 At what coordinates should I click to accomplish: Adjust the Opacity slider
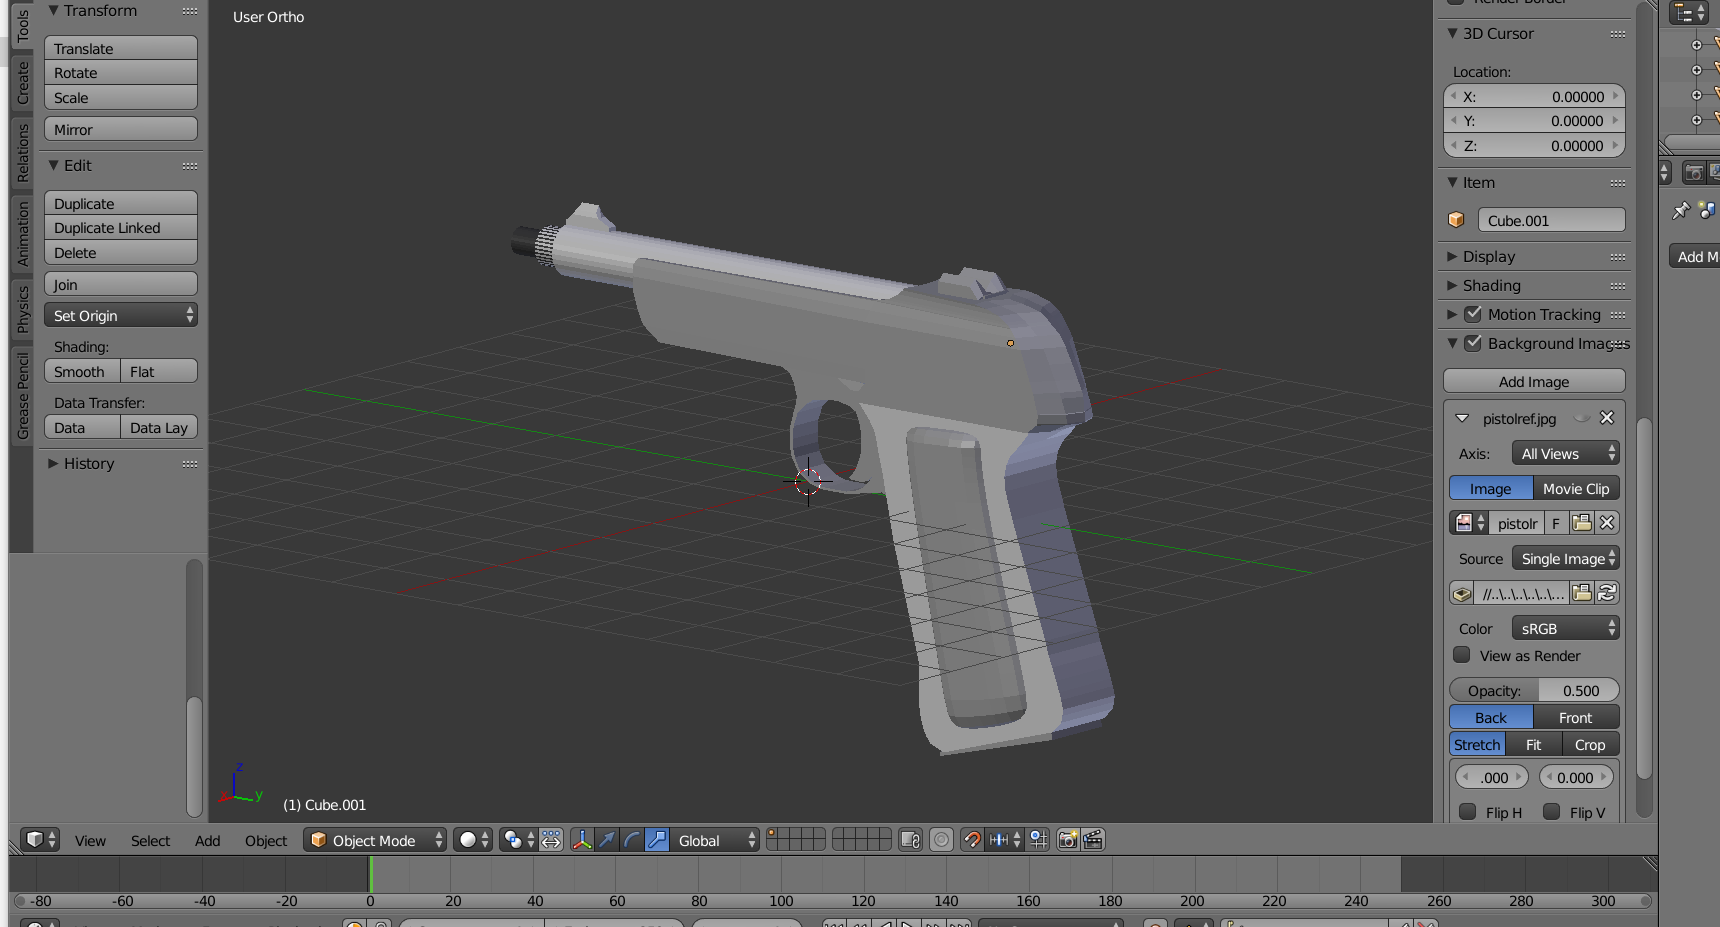(1534, 690)
